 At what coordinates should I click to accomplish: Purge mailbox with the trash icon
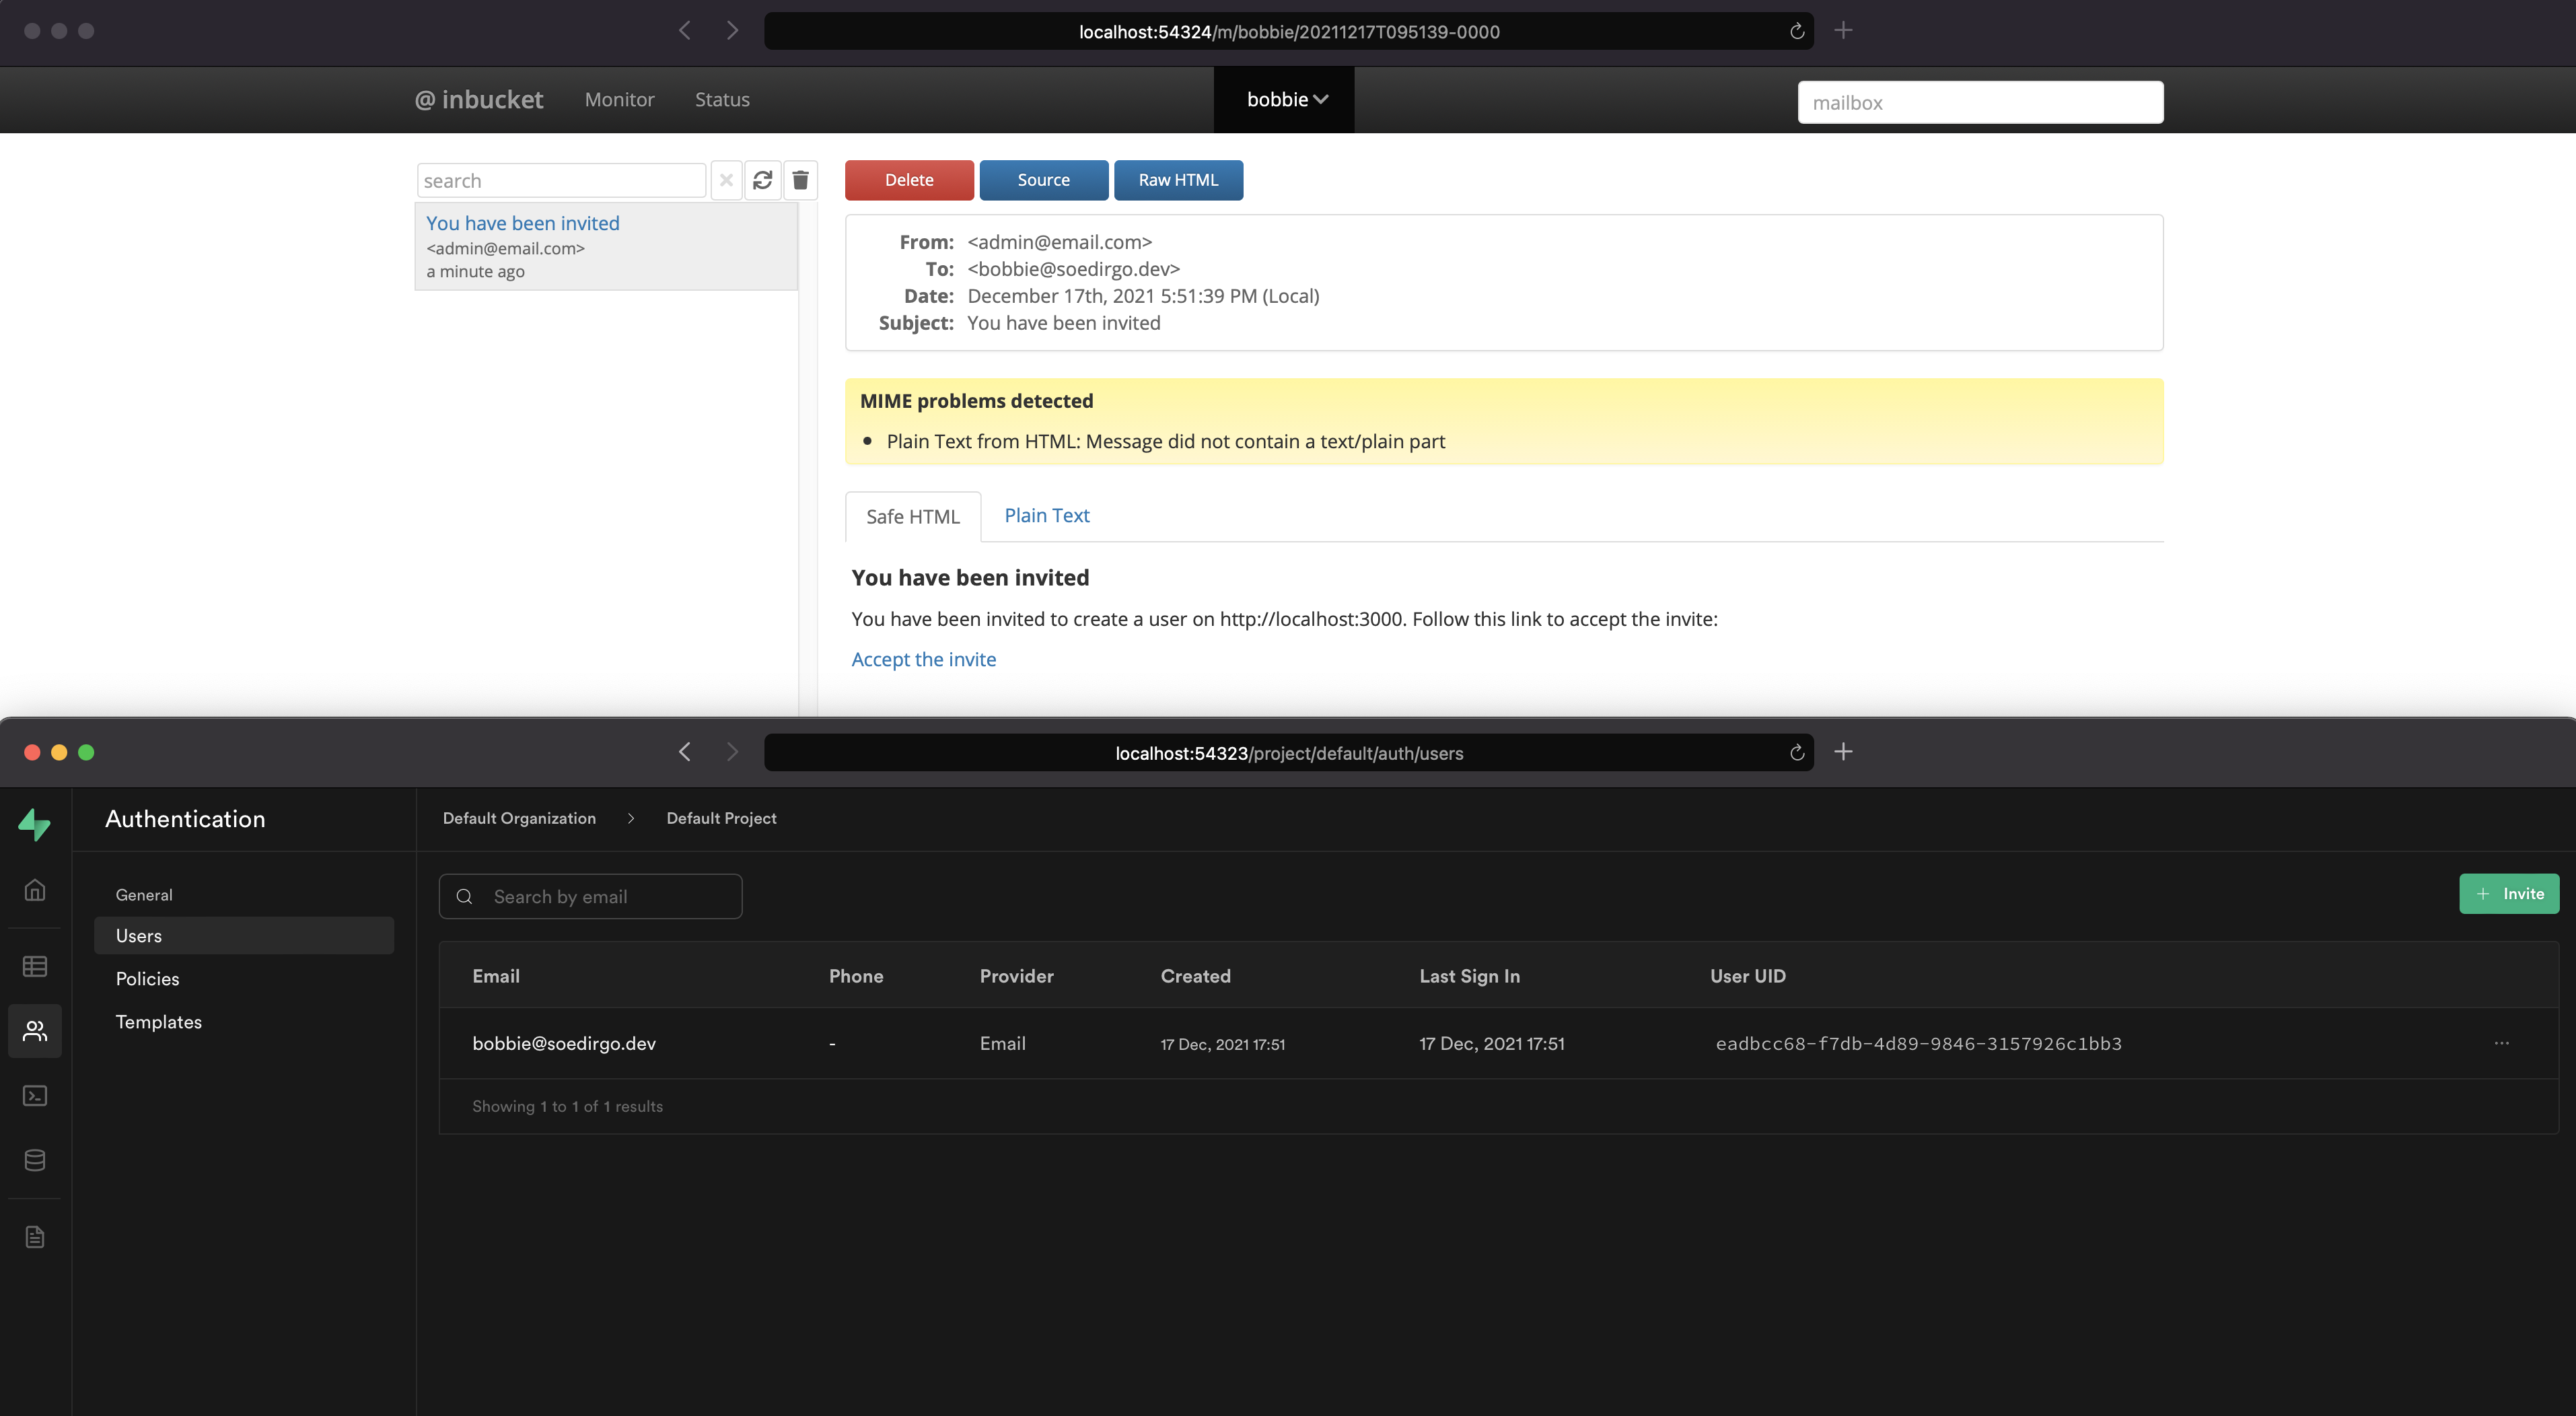800,180
